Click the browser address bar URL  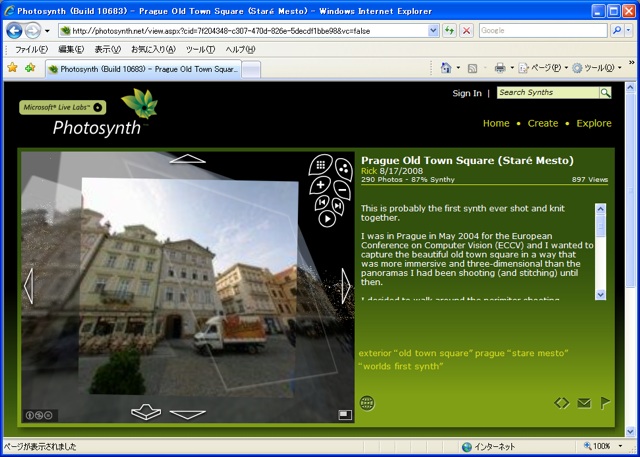point(222,31)
